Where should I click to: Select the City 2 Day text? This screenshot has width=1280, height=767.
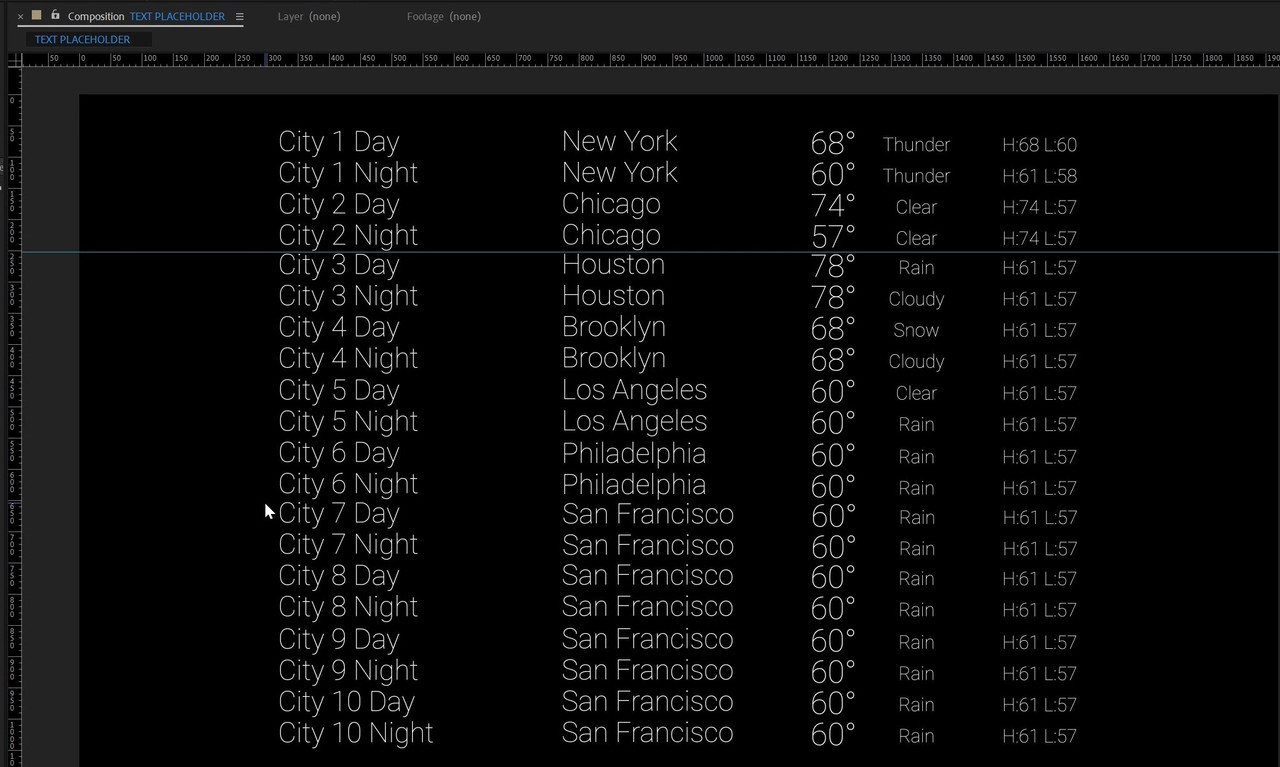[339, 205]
